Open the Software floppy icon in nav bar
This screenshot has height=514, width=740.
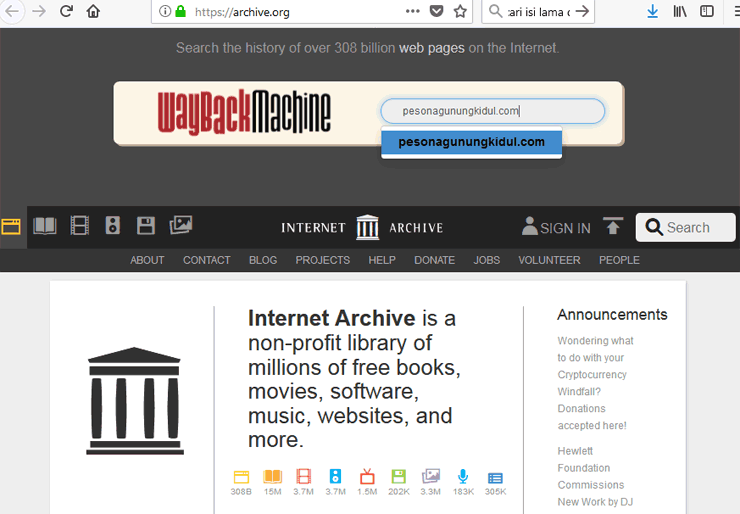(x=146, y=226)
